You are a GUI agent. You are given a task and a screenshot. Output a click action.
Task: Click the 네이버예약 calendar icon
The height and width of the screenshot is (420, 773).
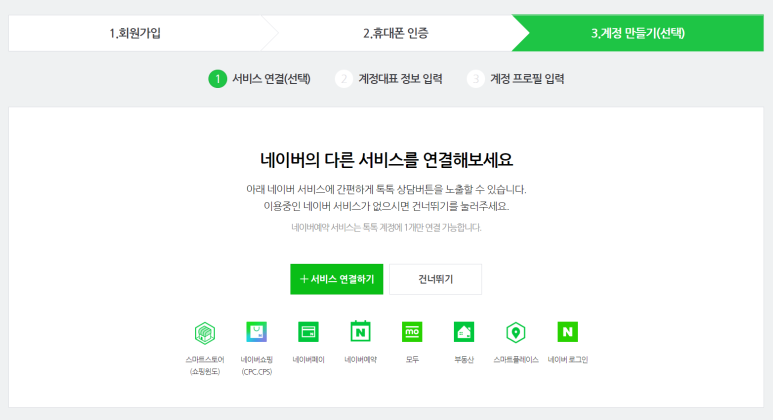(360, 331)
